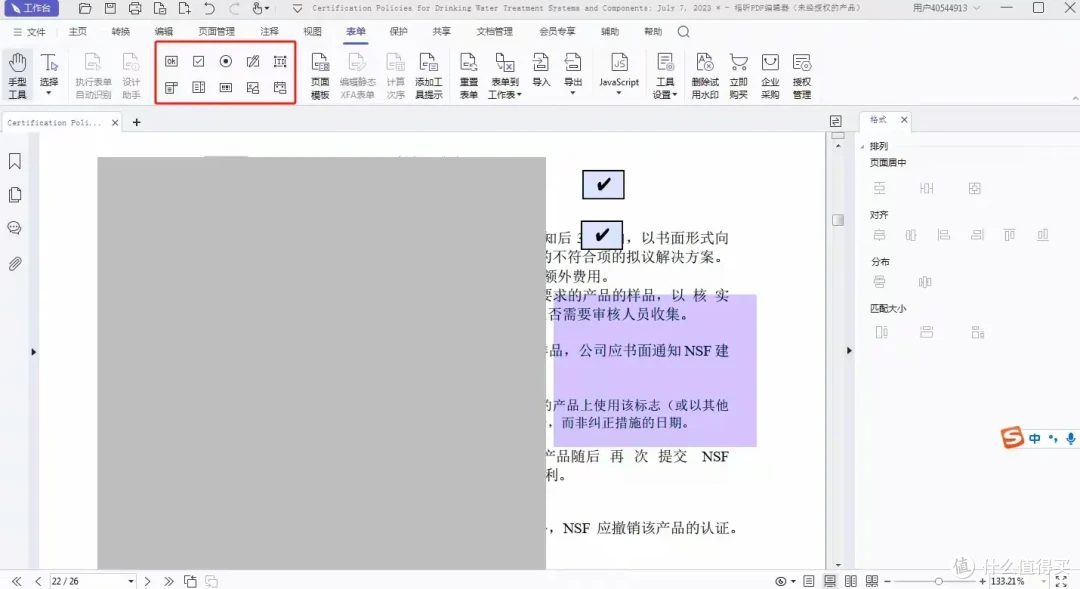This screenshot has height=589, width=1080.
Task: Click the user account 用户40544913
Action: point(946,8)
